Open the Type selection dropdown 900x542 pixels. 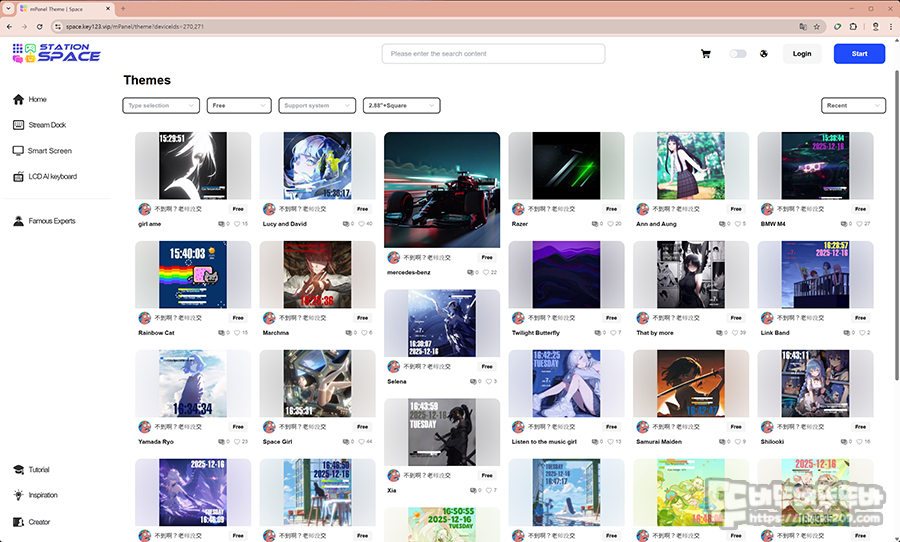[161, 106]
